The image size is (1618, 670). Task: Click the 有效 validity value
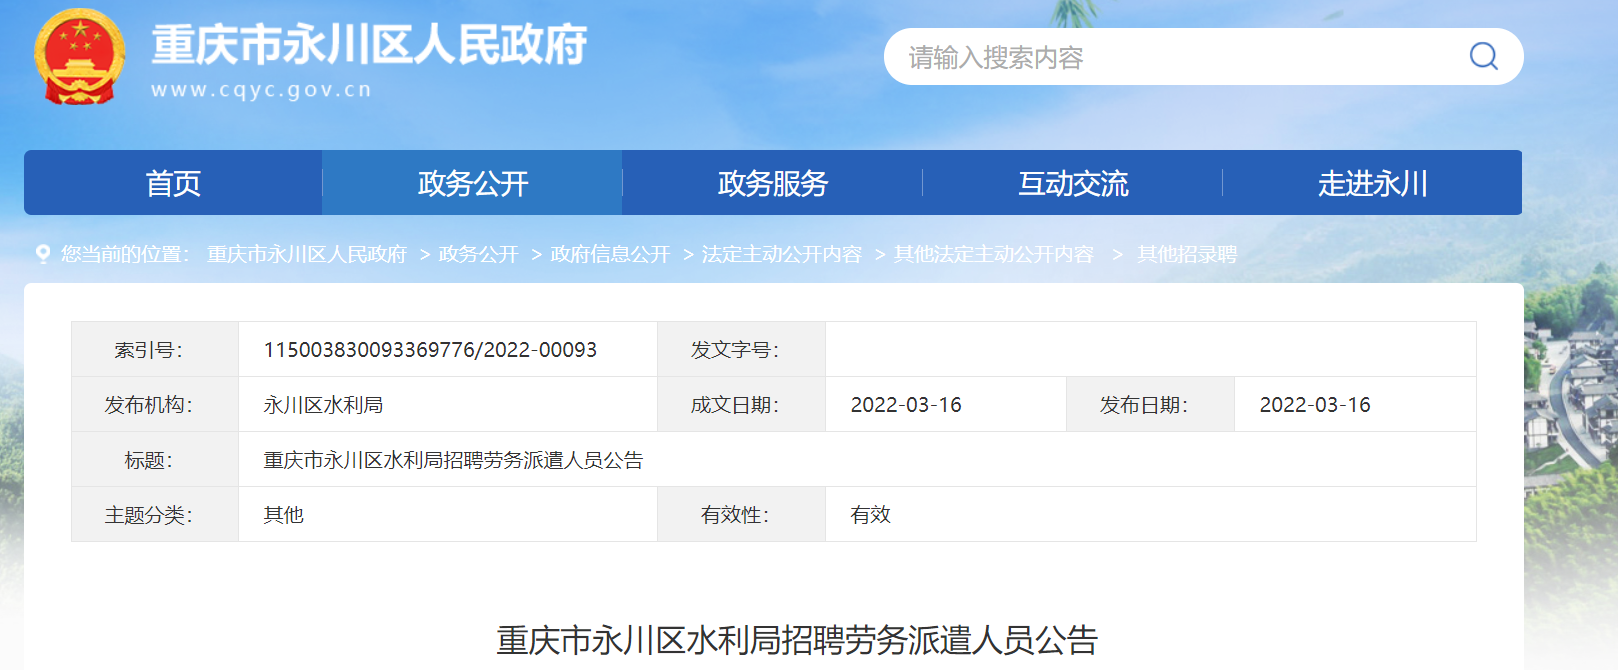click(870, 514)
